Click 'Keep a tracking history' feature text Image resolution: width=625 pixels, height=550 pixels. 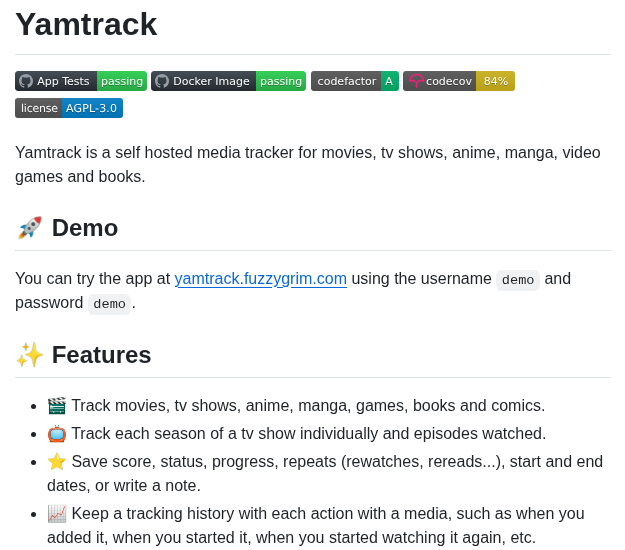316,525
